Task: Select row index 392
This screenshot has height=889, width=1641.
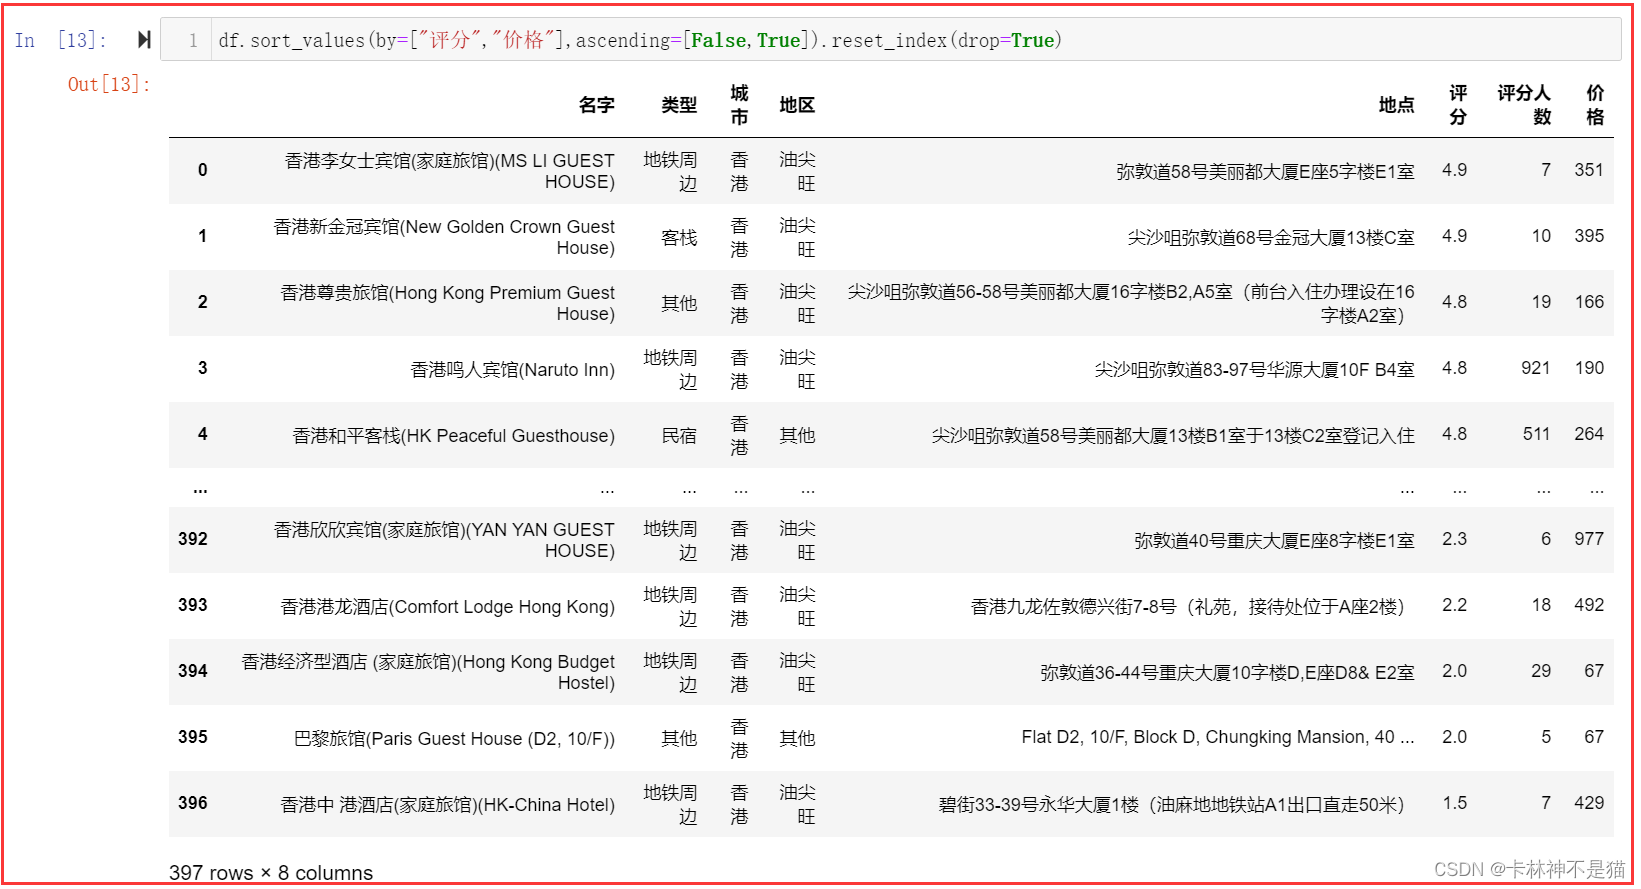Action: pos(193,539)
